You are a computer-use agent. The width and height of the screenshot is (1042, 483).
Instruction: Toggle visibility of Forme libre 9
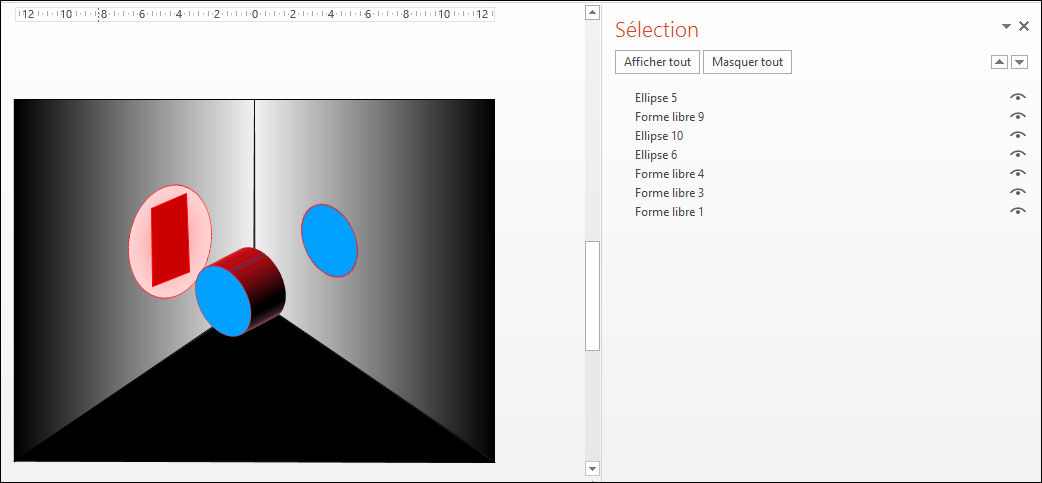click(1017, 116)
